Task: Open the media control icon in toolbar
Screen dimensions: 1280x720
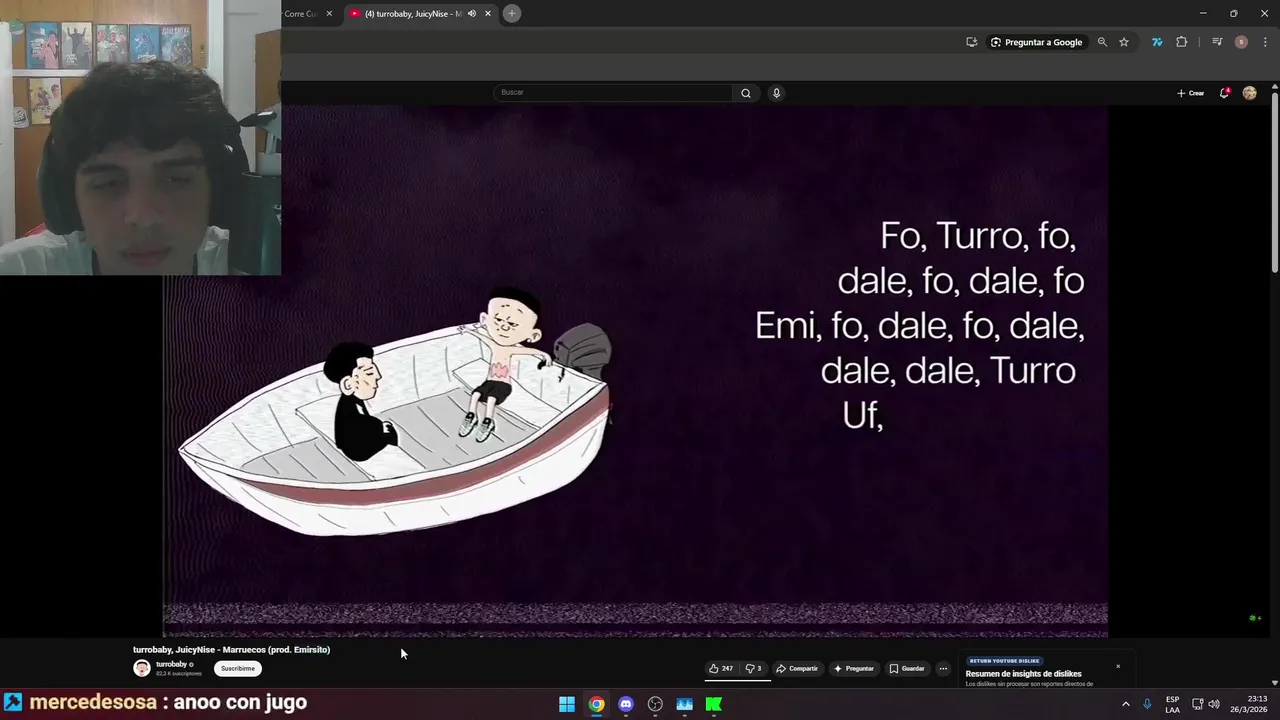Action: pos(1217,42)
